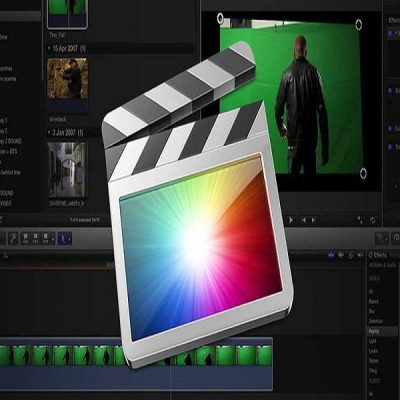Click the top-left corner handle in the viewer
This screenshot has width=400, height=400.
click(220, 18)
